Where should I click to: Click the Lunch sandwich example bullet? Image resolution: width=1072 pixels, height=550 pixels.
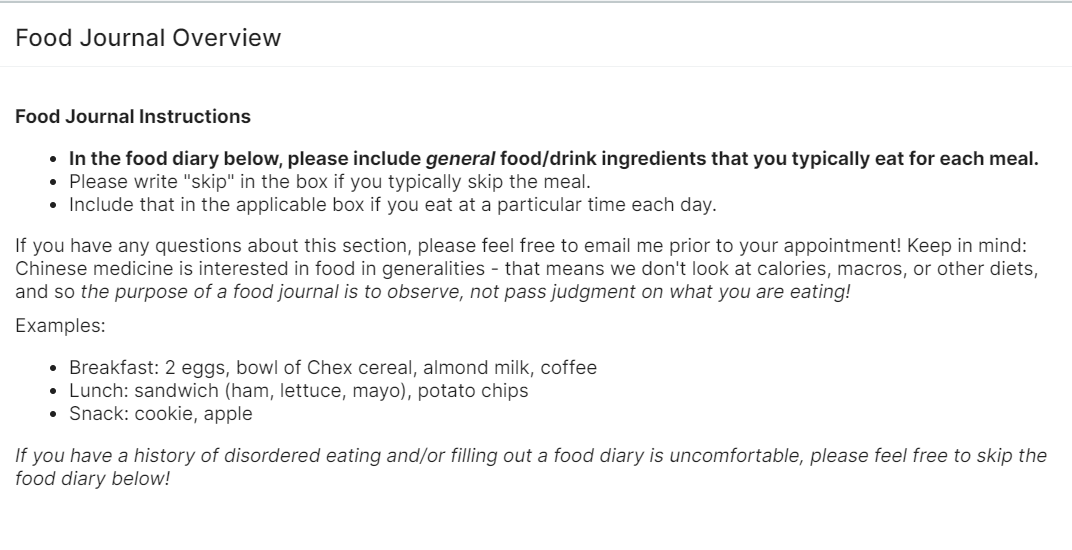coord(299,391)
